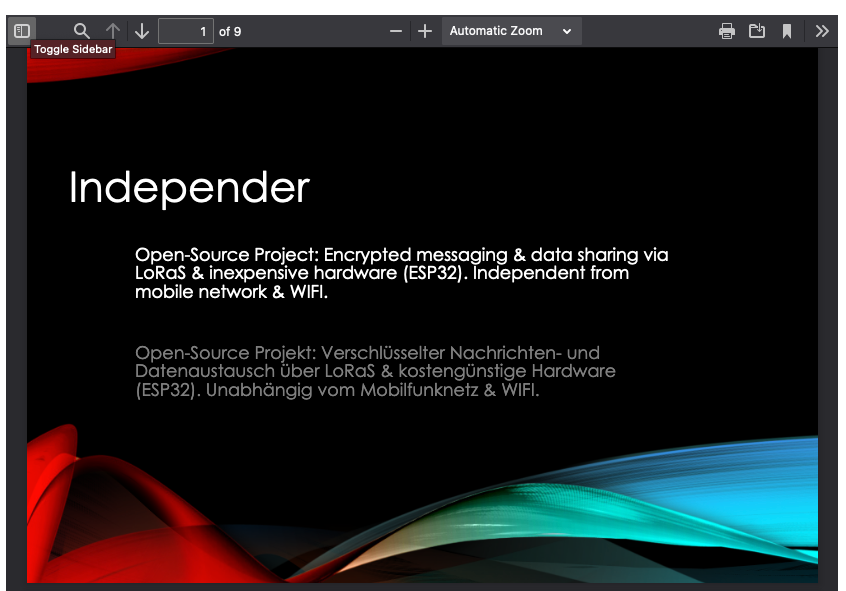Go to next page with down arrow
The height and width of the screenshot is (591, 846).
click(x=142, y=31)
